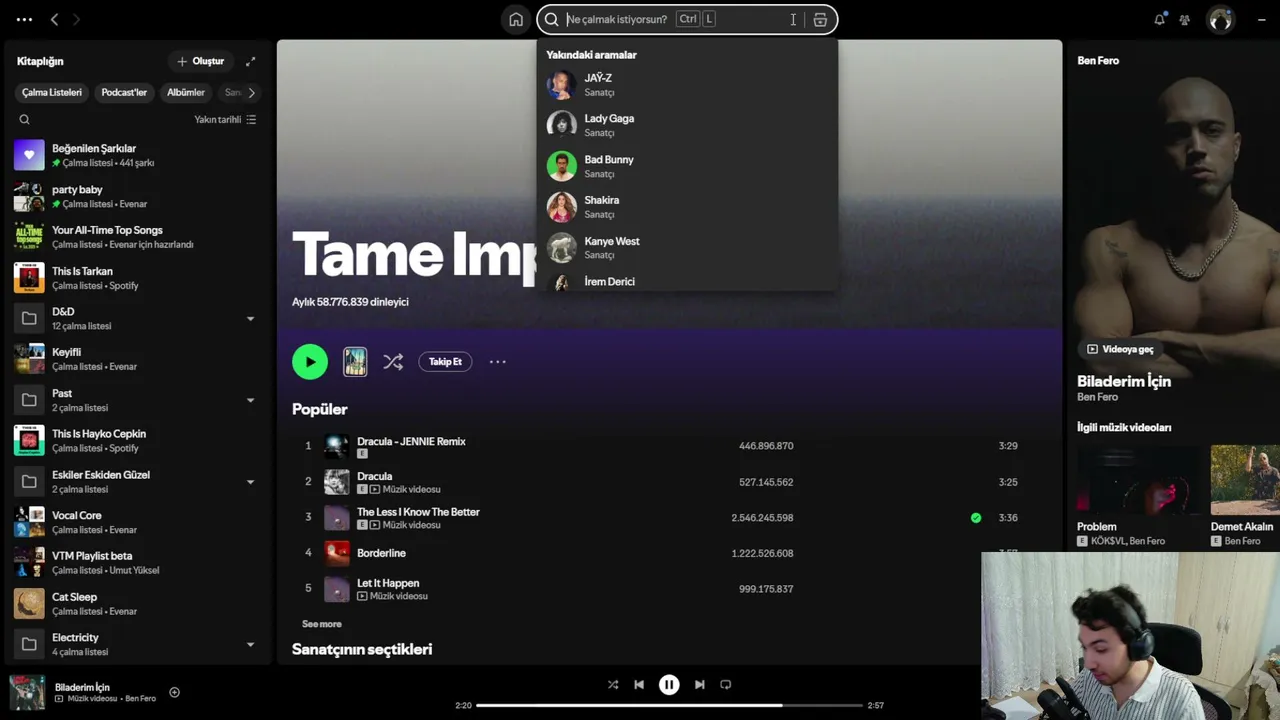Show more library filter chips
The image size is (1280, 720).
251,93
